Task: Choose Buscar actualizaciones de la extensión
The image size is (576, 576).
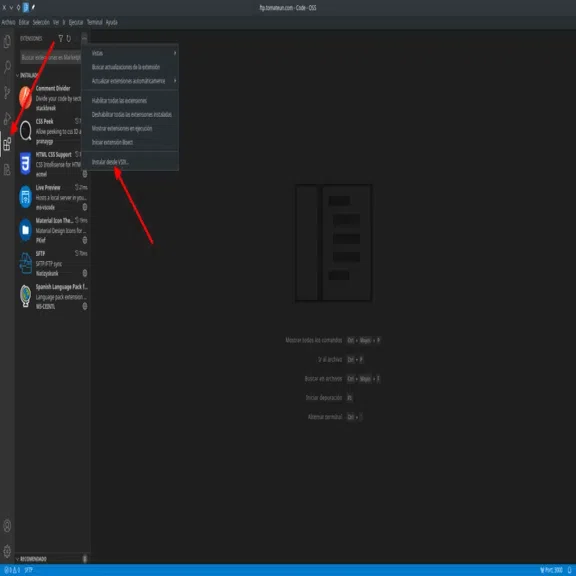Action: 130,67
